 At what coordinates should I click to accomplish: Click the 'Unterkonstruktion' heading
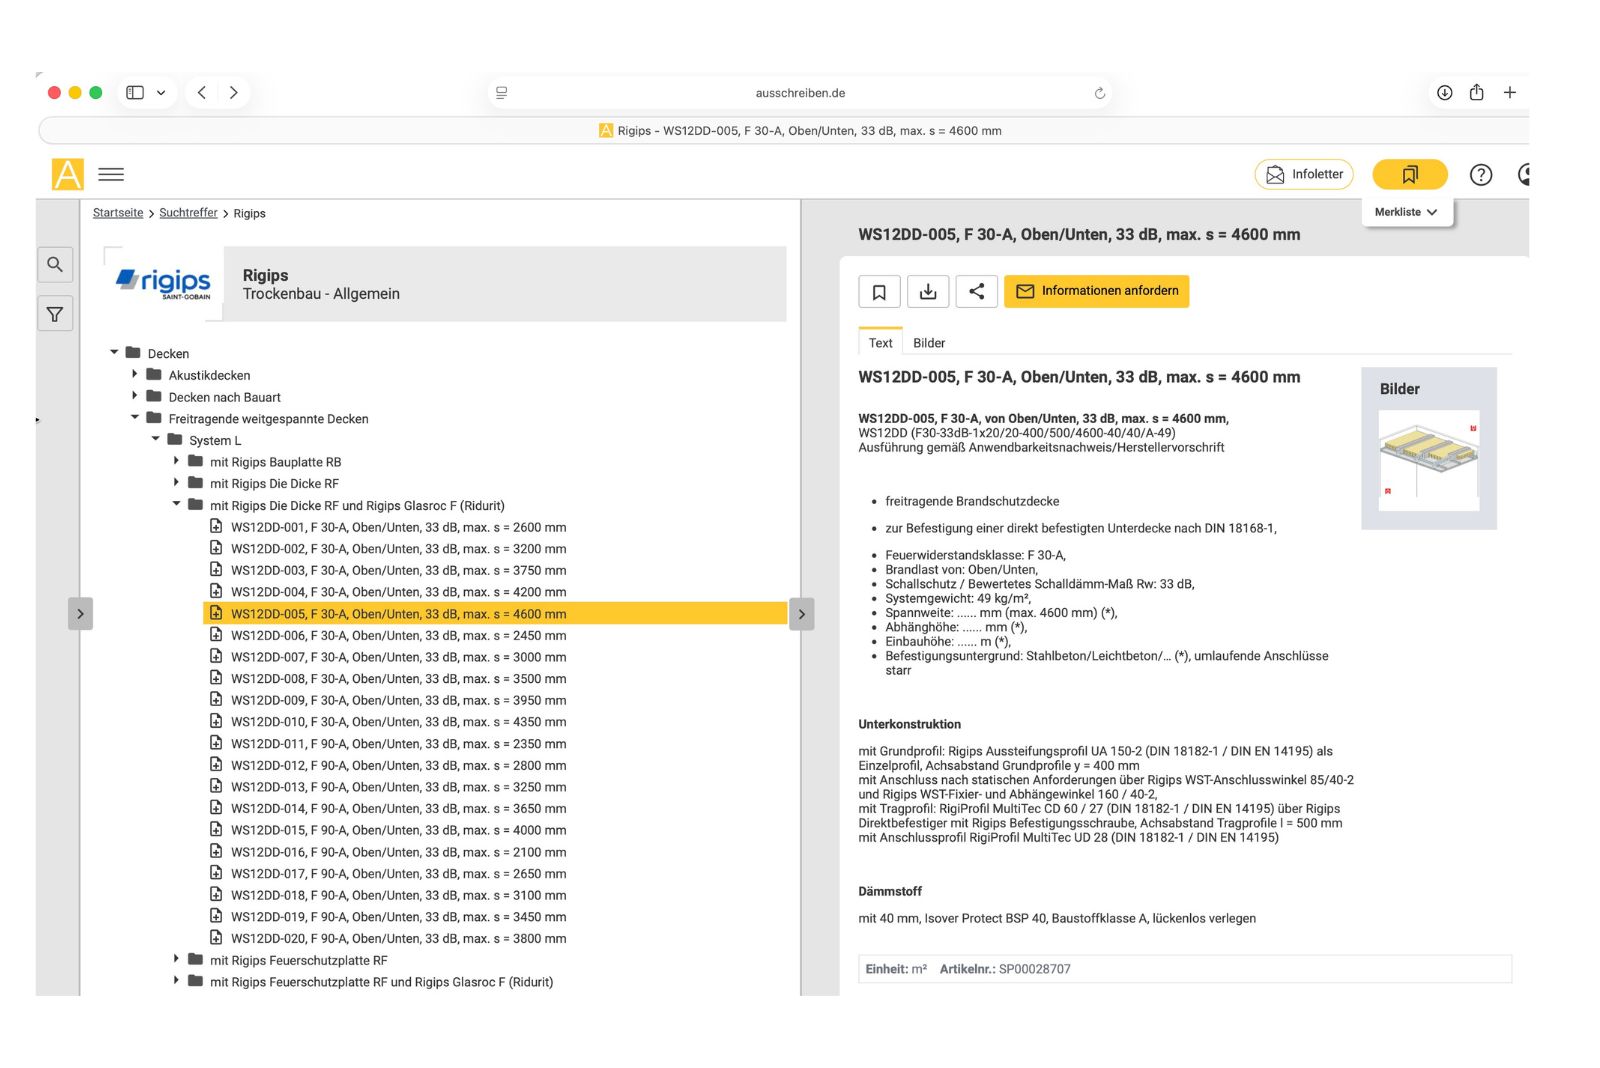click(x=909, y=724)
